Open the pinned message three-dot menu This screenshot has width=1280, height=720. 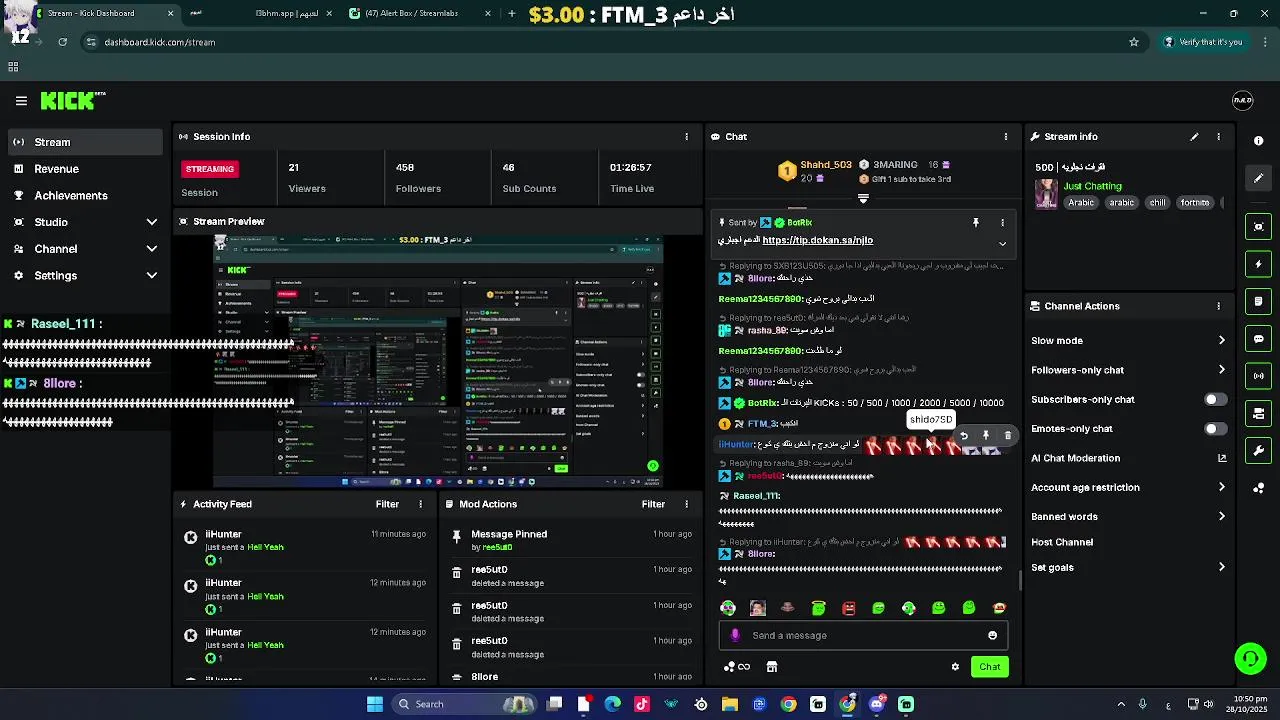pos(1002,223)
